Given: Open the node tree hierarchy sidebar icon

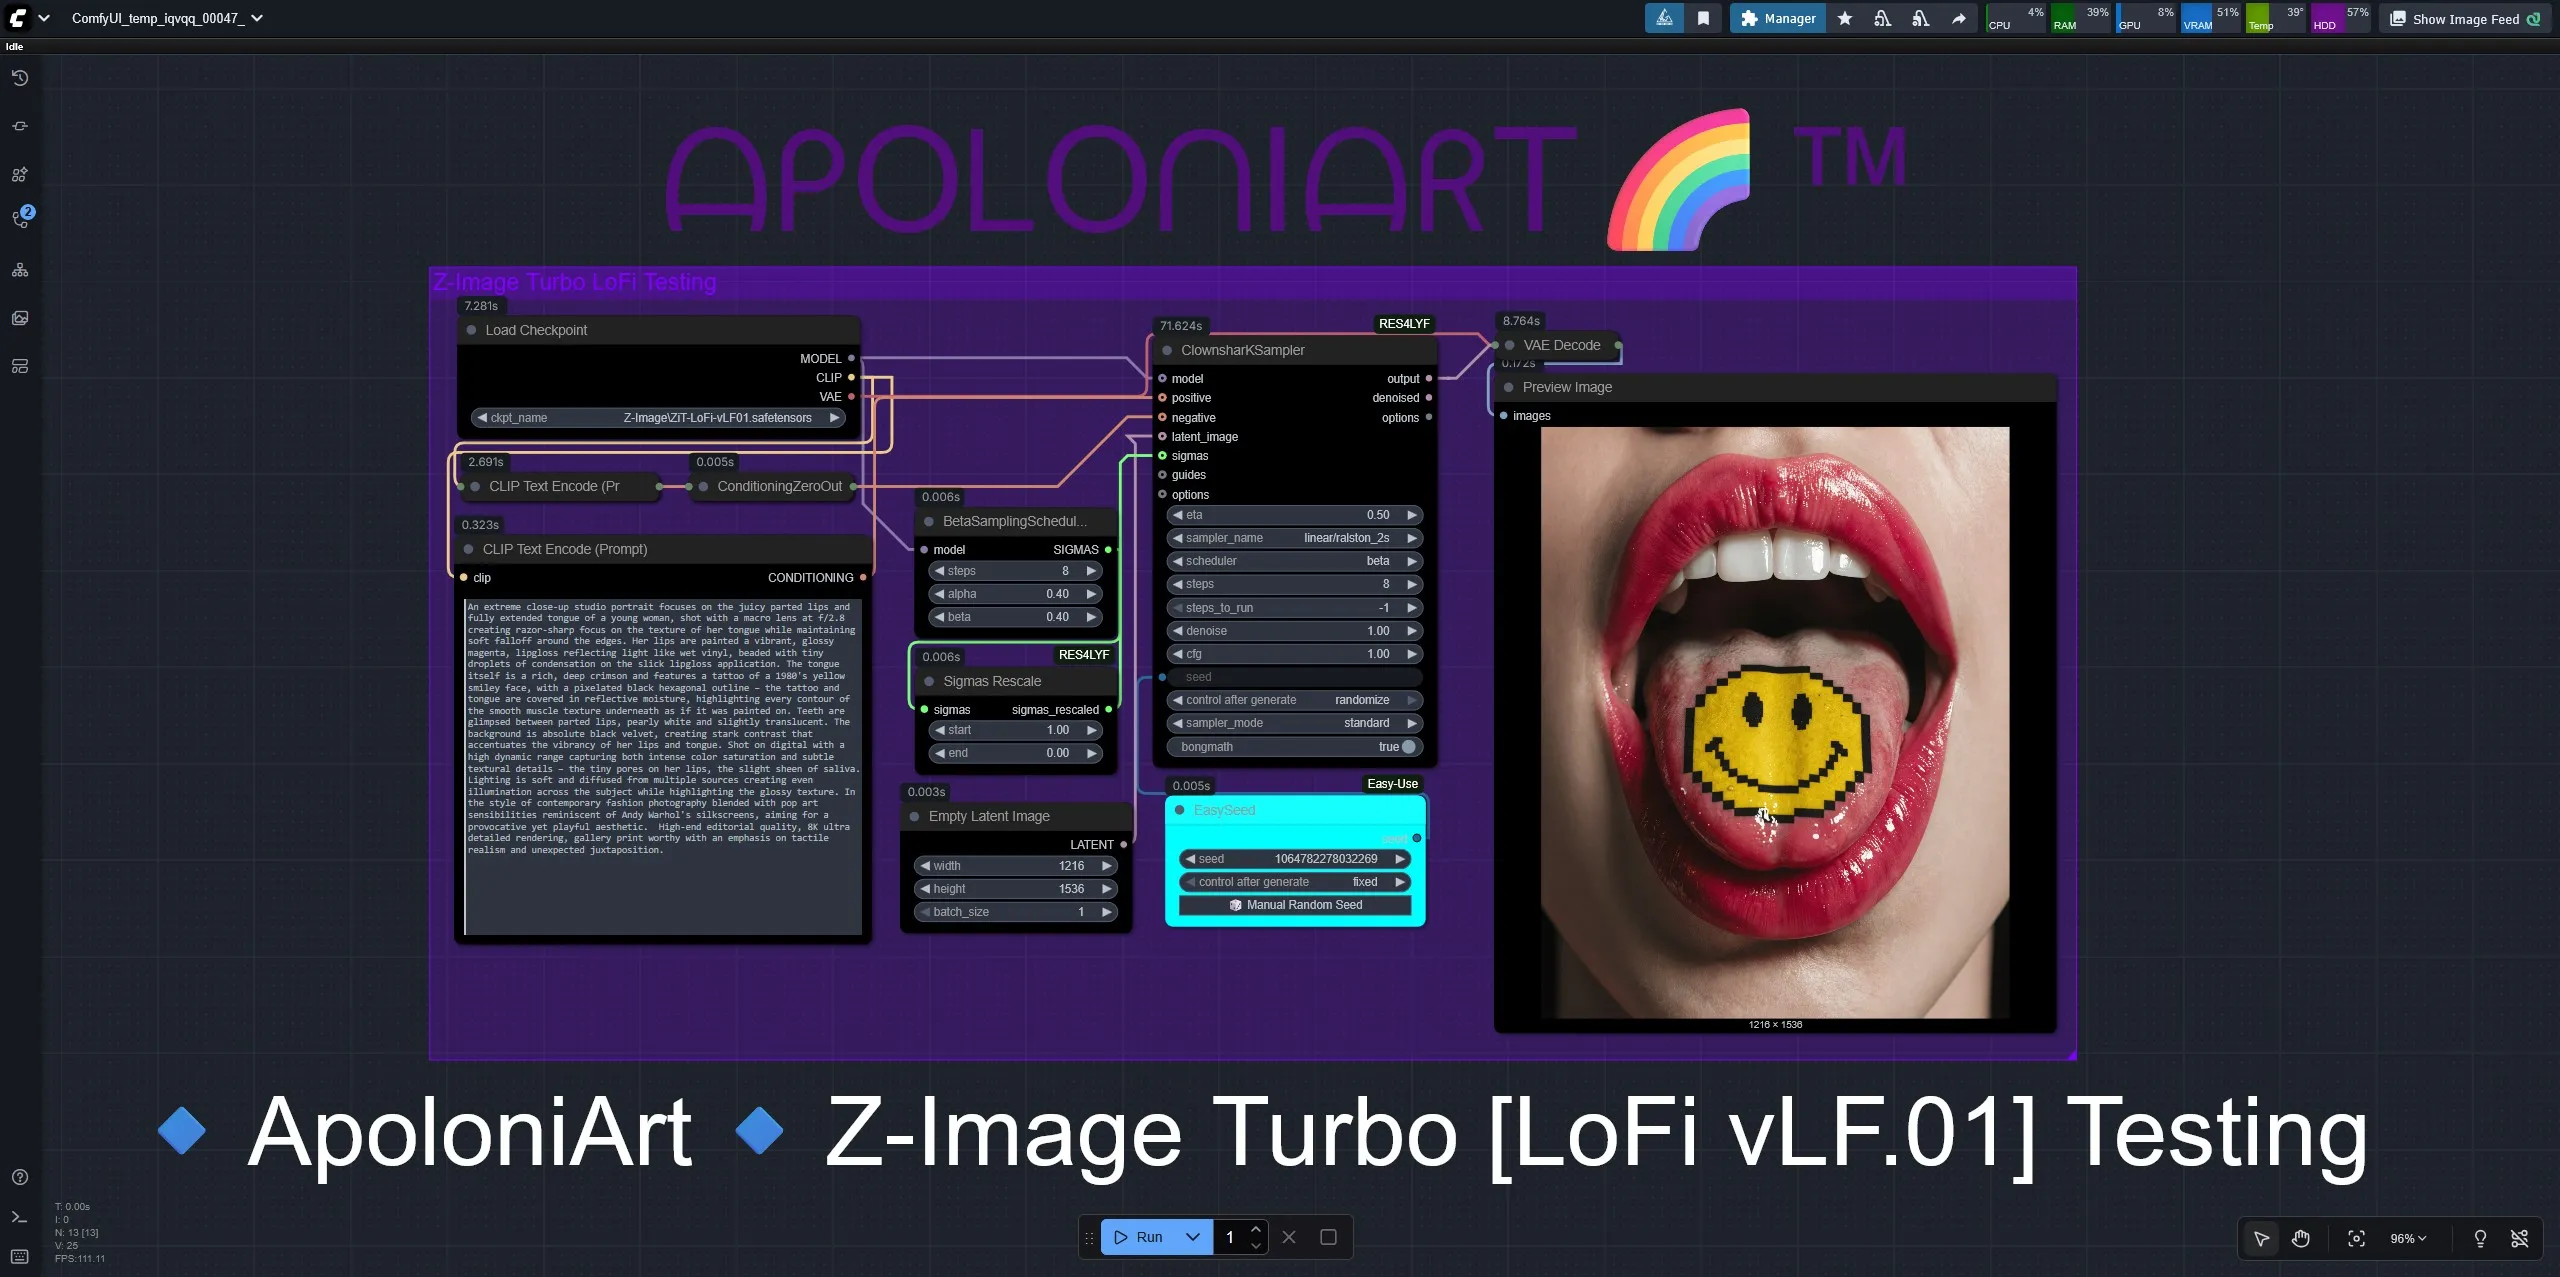Looking at the screenshot, I should [20, 270].
